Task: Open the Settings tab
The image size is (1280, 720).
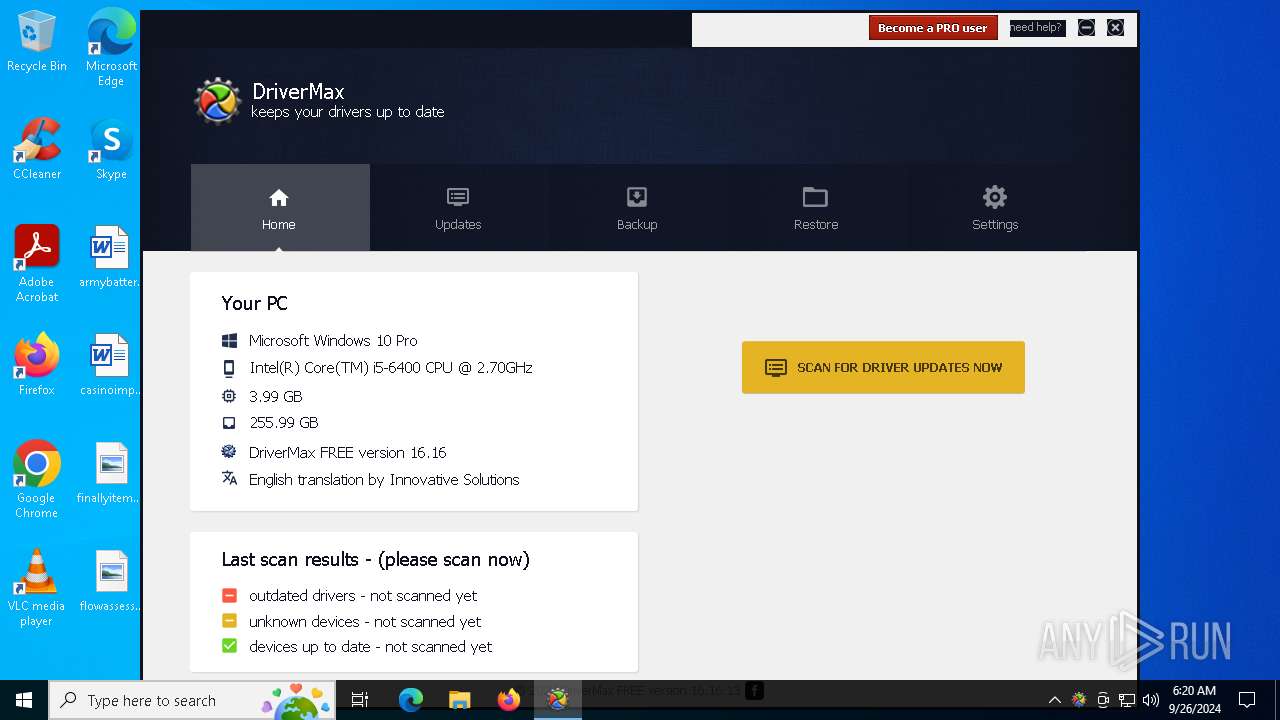Action: (x=995, y=208)
